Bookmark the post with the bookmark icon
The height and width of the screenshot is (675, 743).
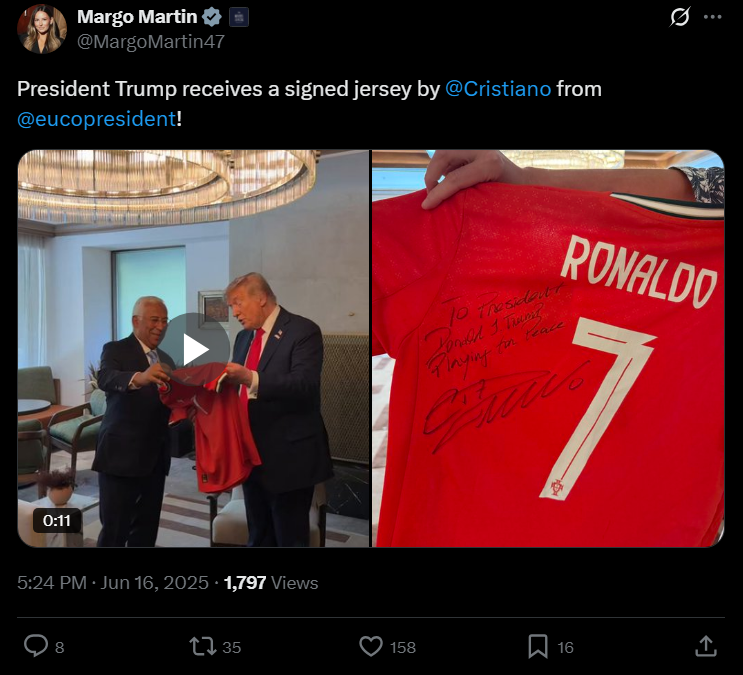pos(538,646)
